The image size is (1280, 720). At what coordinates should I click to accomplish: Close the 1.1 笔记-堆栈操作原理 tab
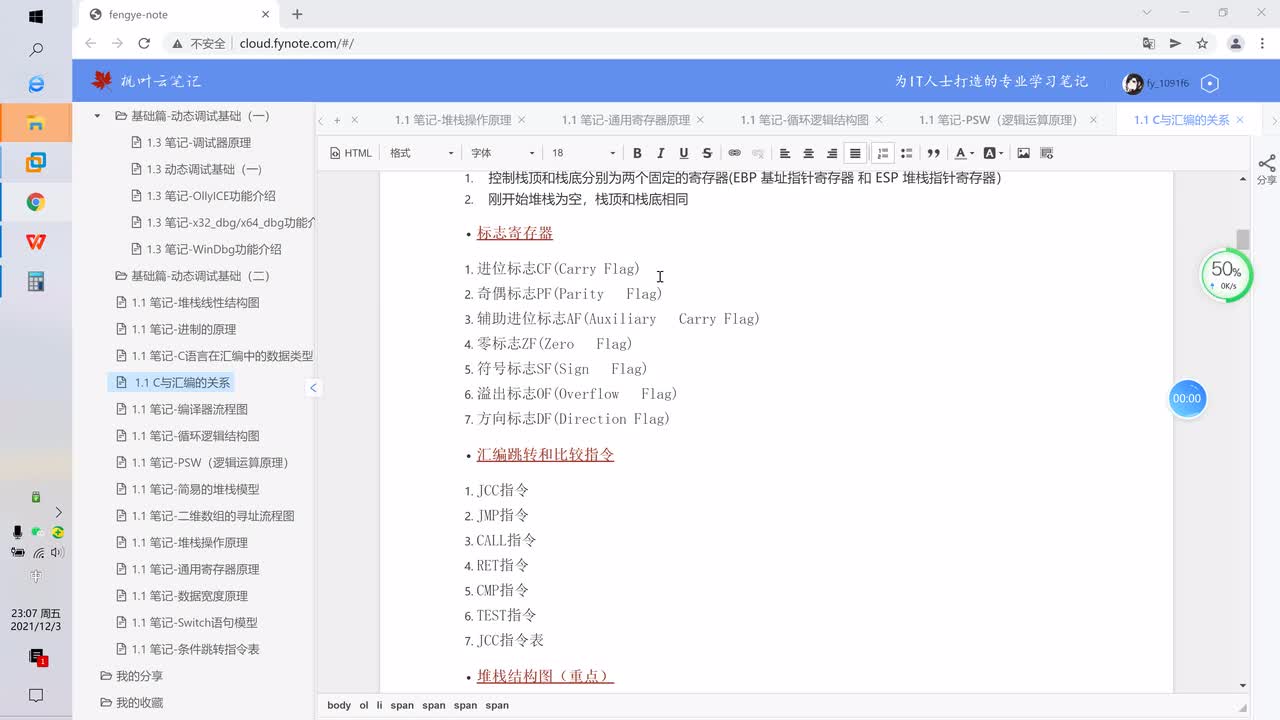(x=521, y=120)
